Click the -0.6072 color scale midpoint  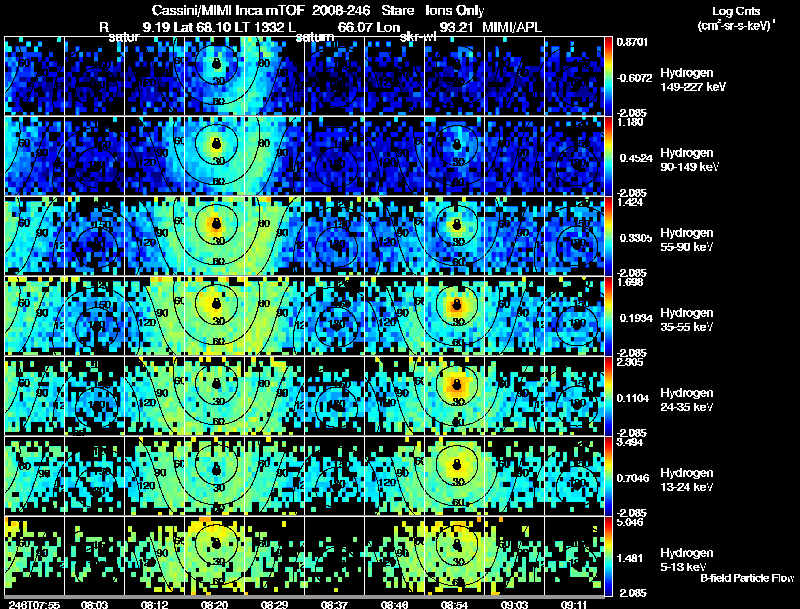point(634,78)
